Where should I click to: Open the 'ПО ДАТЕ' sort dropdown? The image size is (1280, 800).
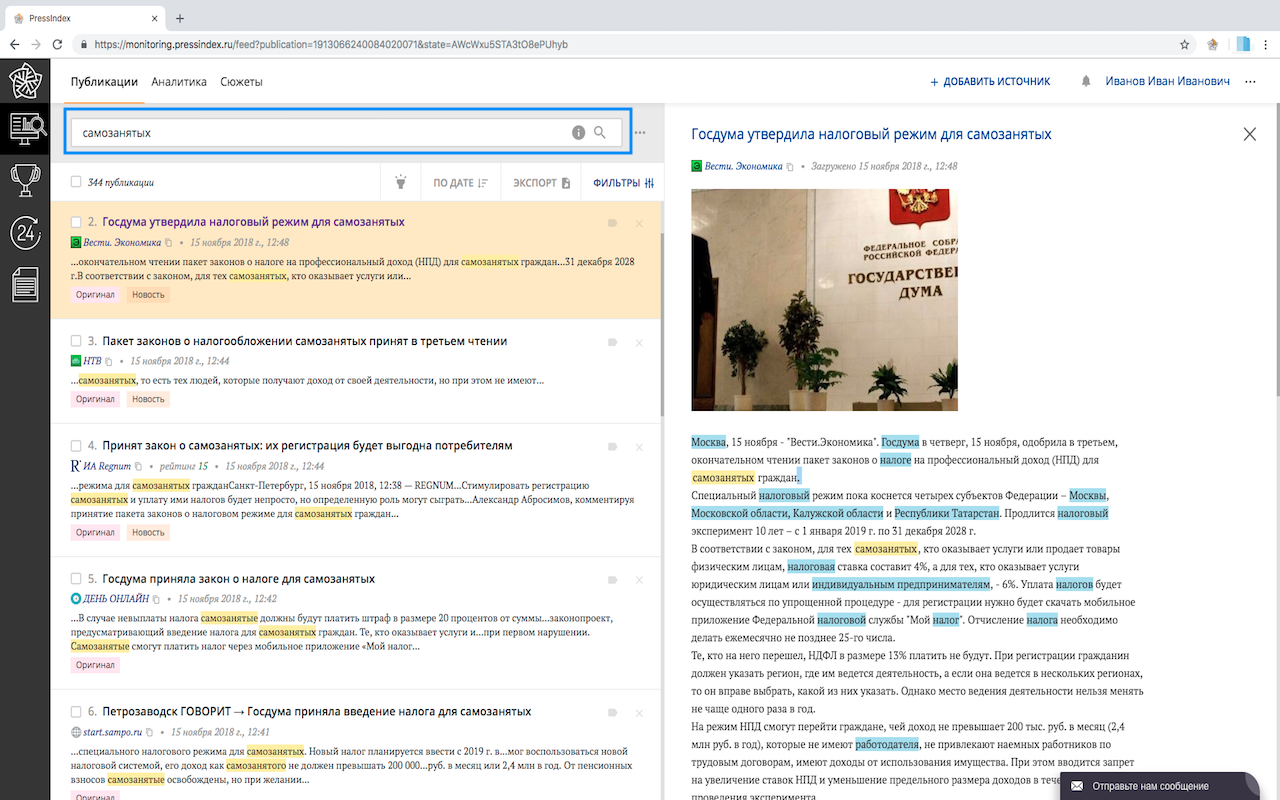click(x=460, y=183)
